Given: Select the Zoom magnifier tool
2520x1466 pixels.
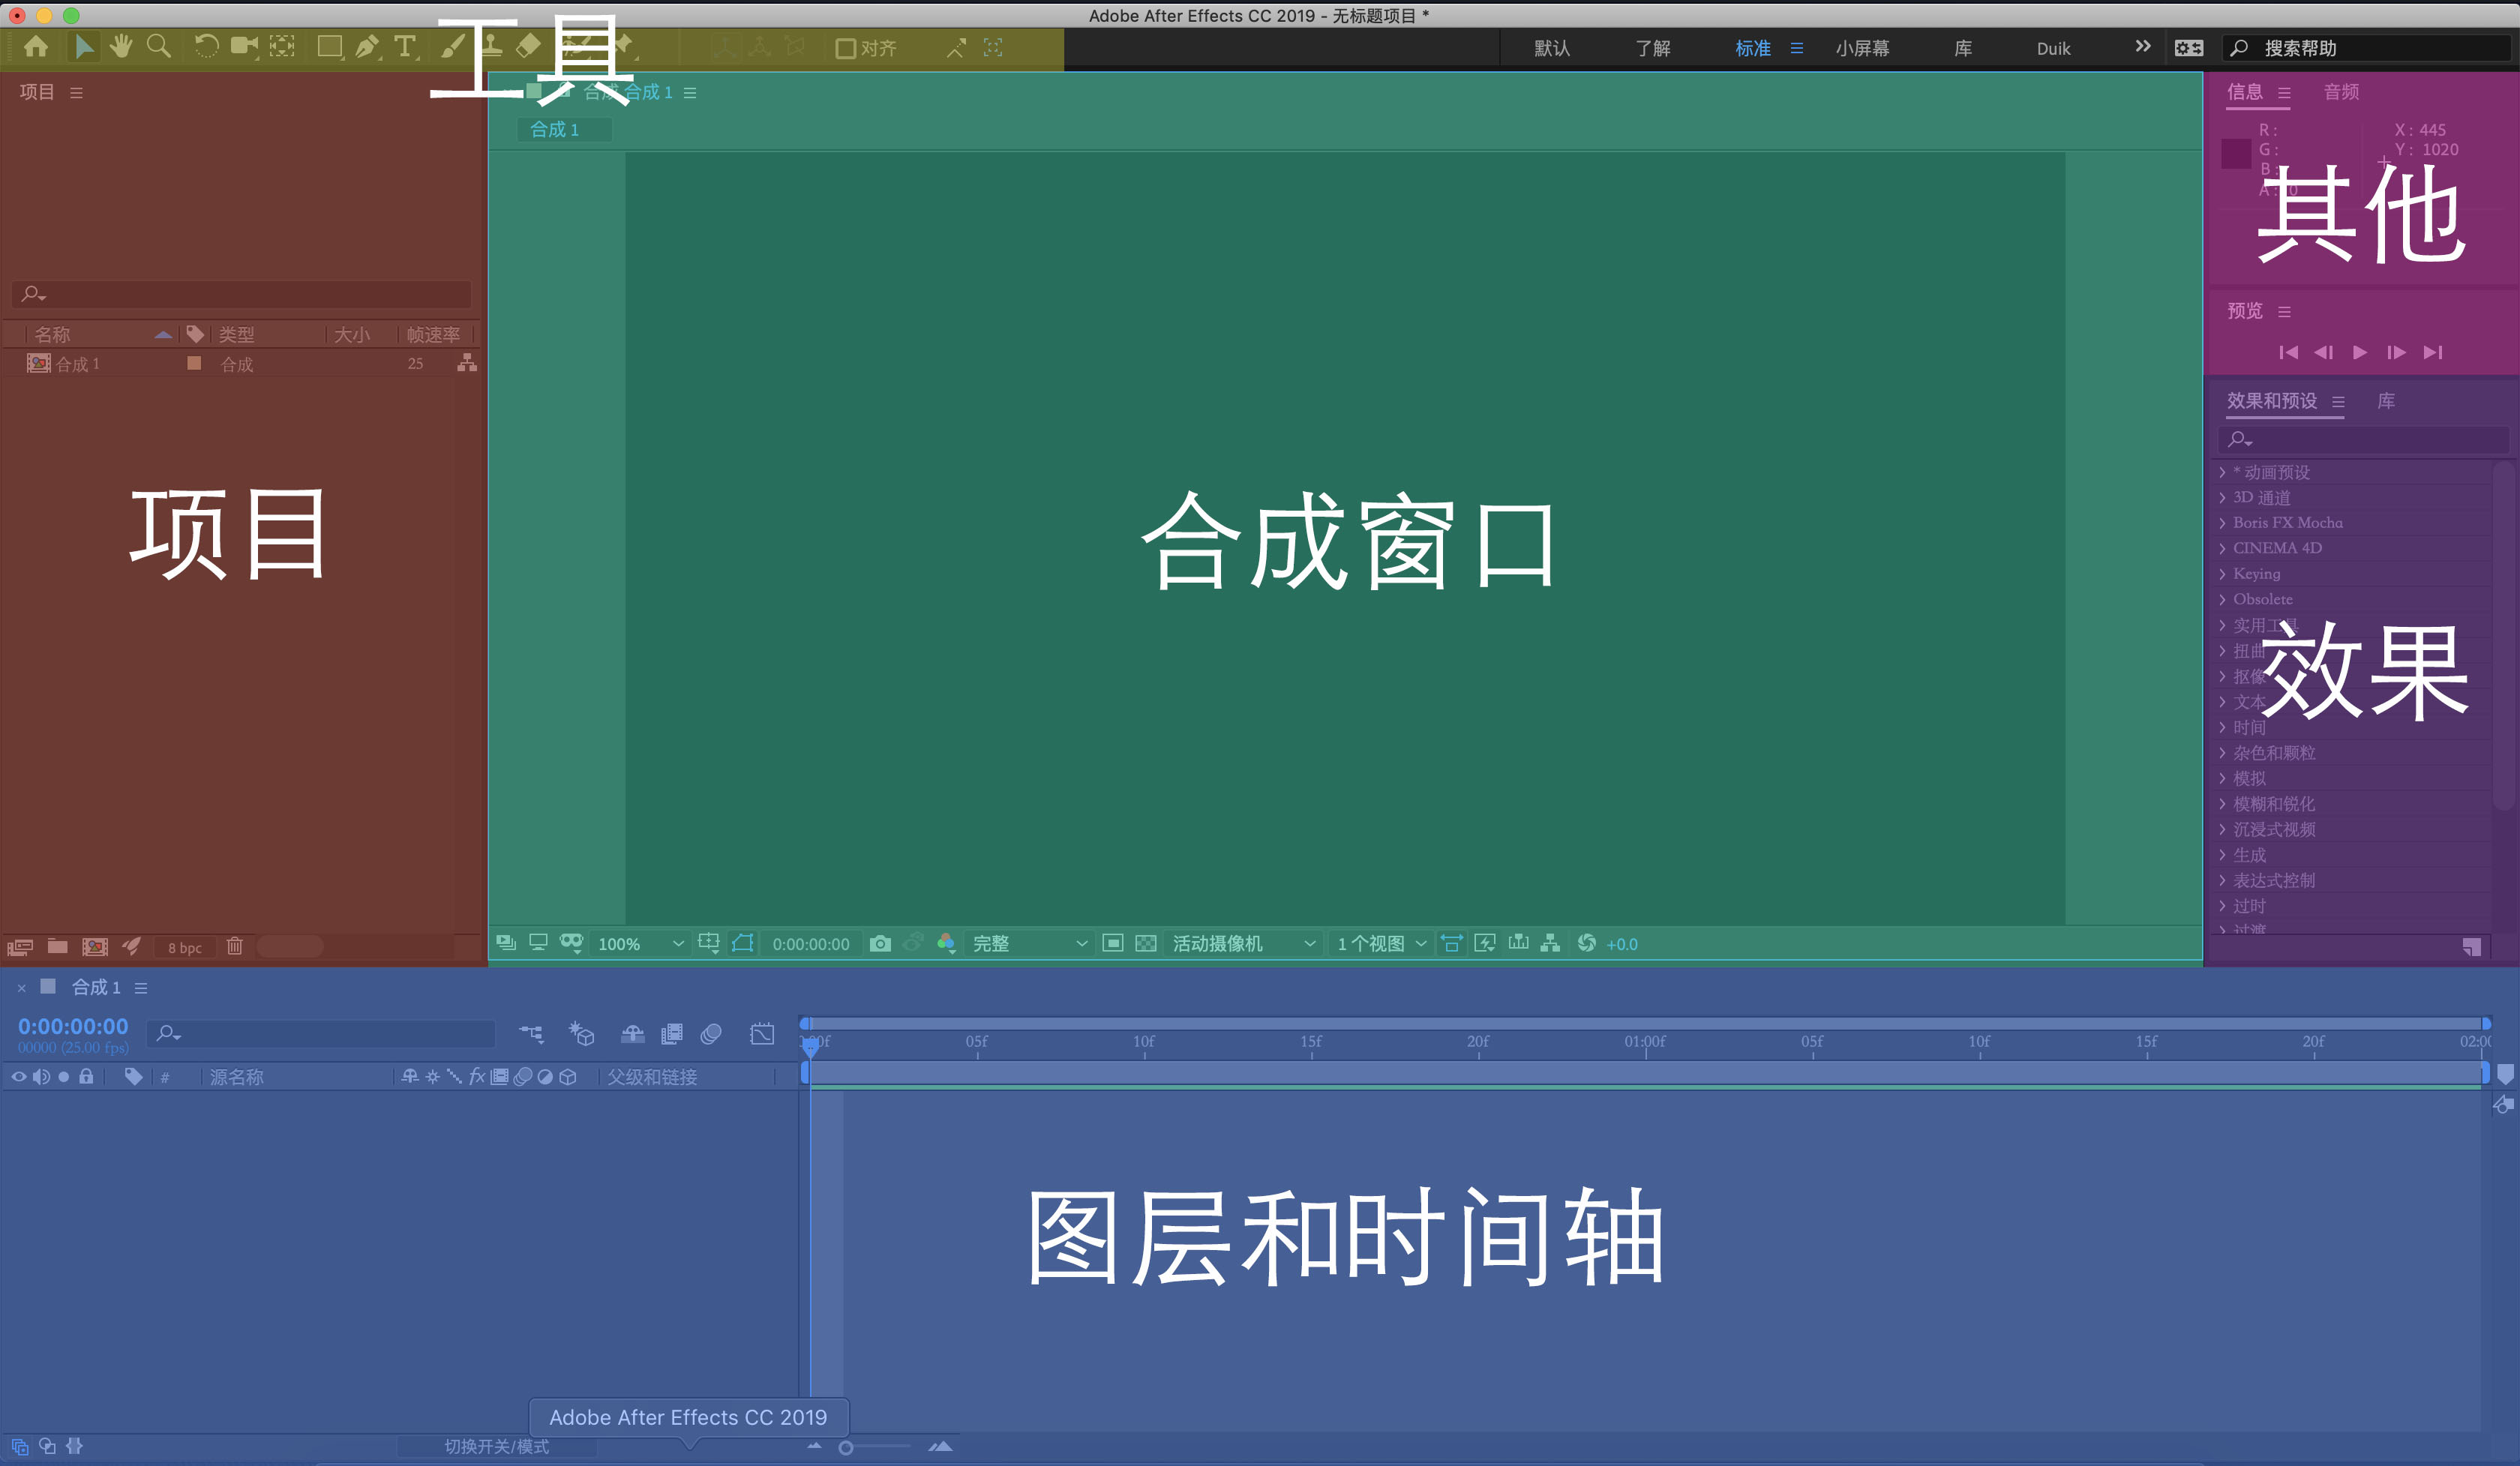Looking at the screenshot, I should coord(158,46).
